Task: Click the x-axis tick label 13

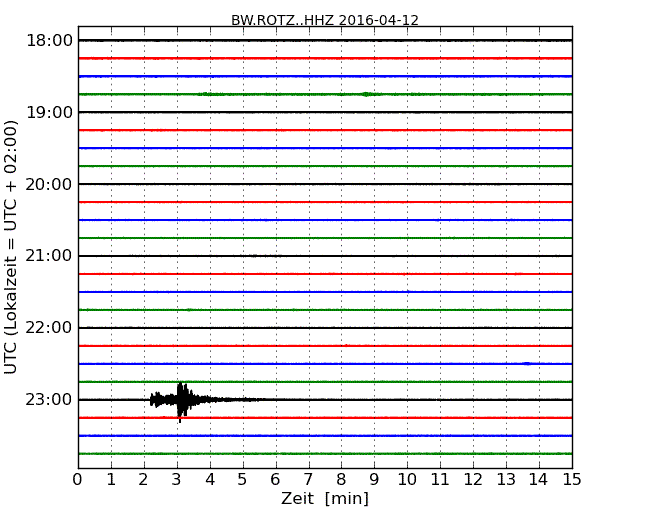Action: point(506,480)
